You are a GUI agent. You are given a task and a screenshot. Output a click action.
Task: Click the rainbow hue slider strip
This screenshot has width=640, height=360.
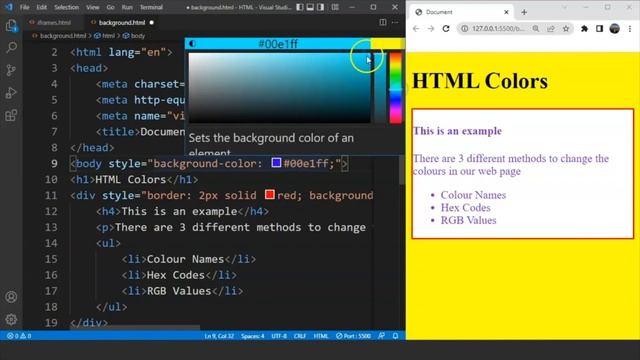click(396, 88)
